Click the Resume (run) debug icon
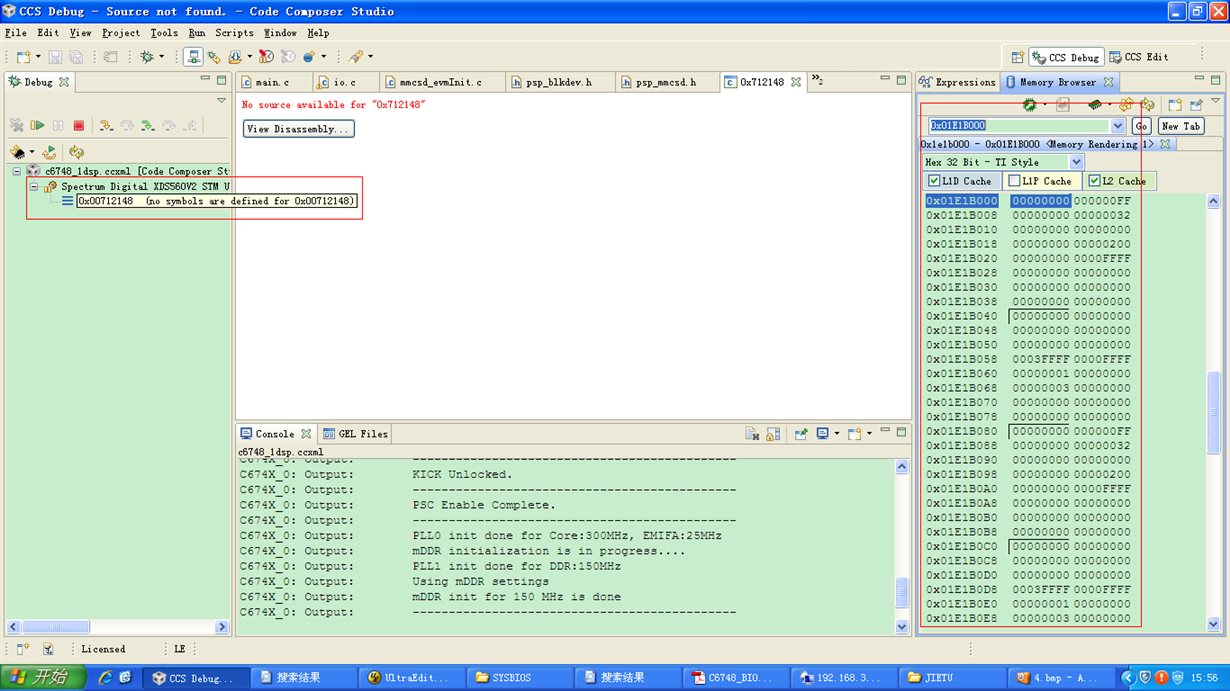Image resolution: width=1230 pixels, height=691 pixels. (37, 126)
